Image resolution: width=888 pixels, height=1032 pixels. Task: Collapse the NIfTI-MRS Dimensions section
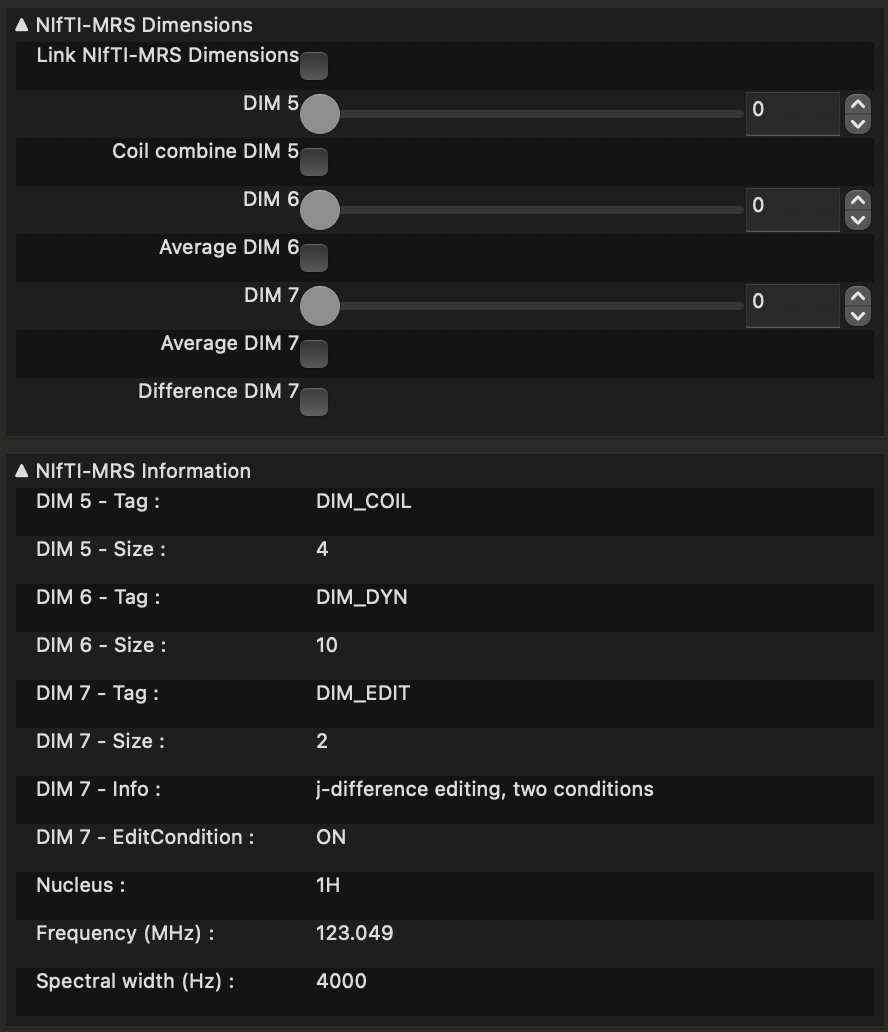pos(22,25)
